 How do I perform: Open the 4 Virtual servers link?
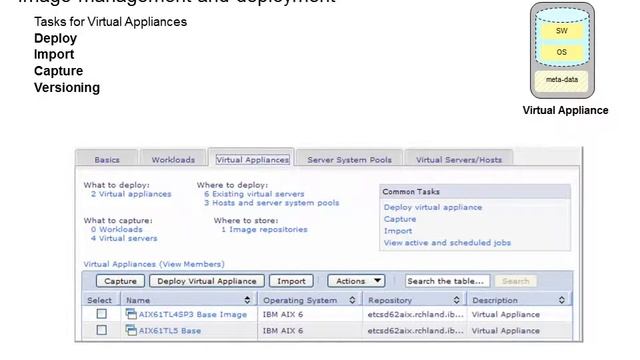click(124, 238)
